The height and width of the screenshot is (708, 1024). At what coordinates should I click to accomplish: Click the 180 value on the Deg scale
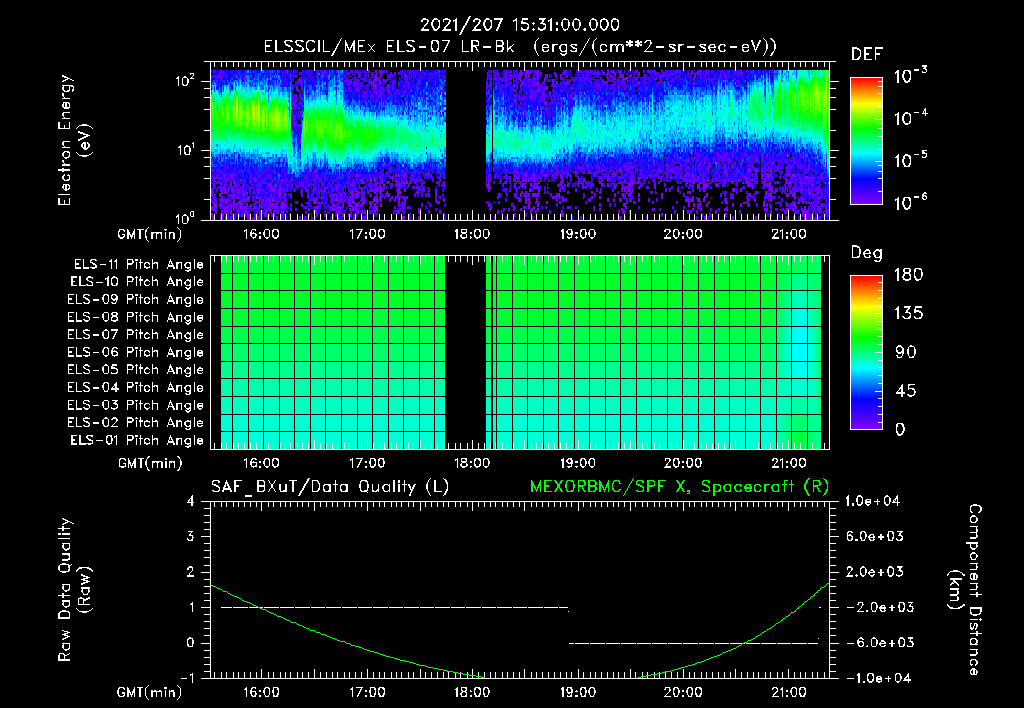tap(908, 275)
